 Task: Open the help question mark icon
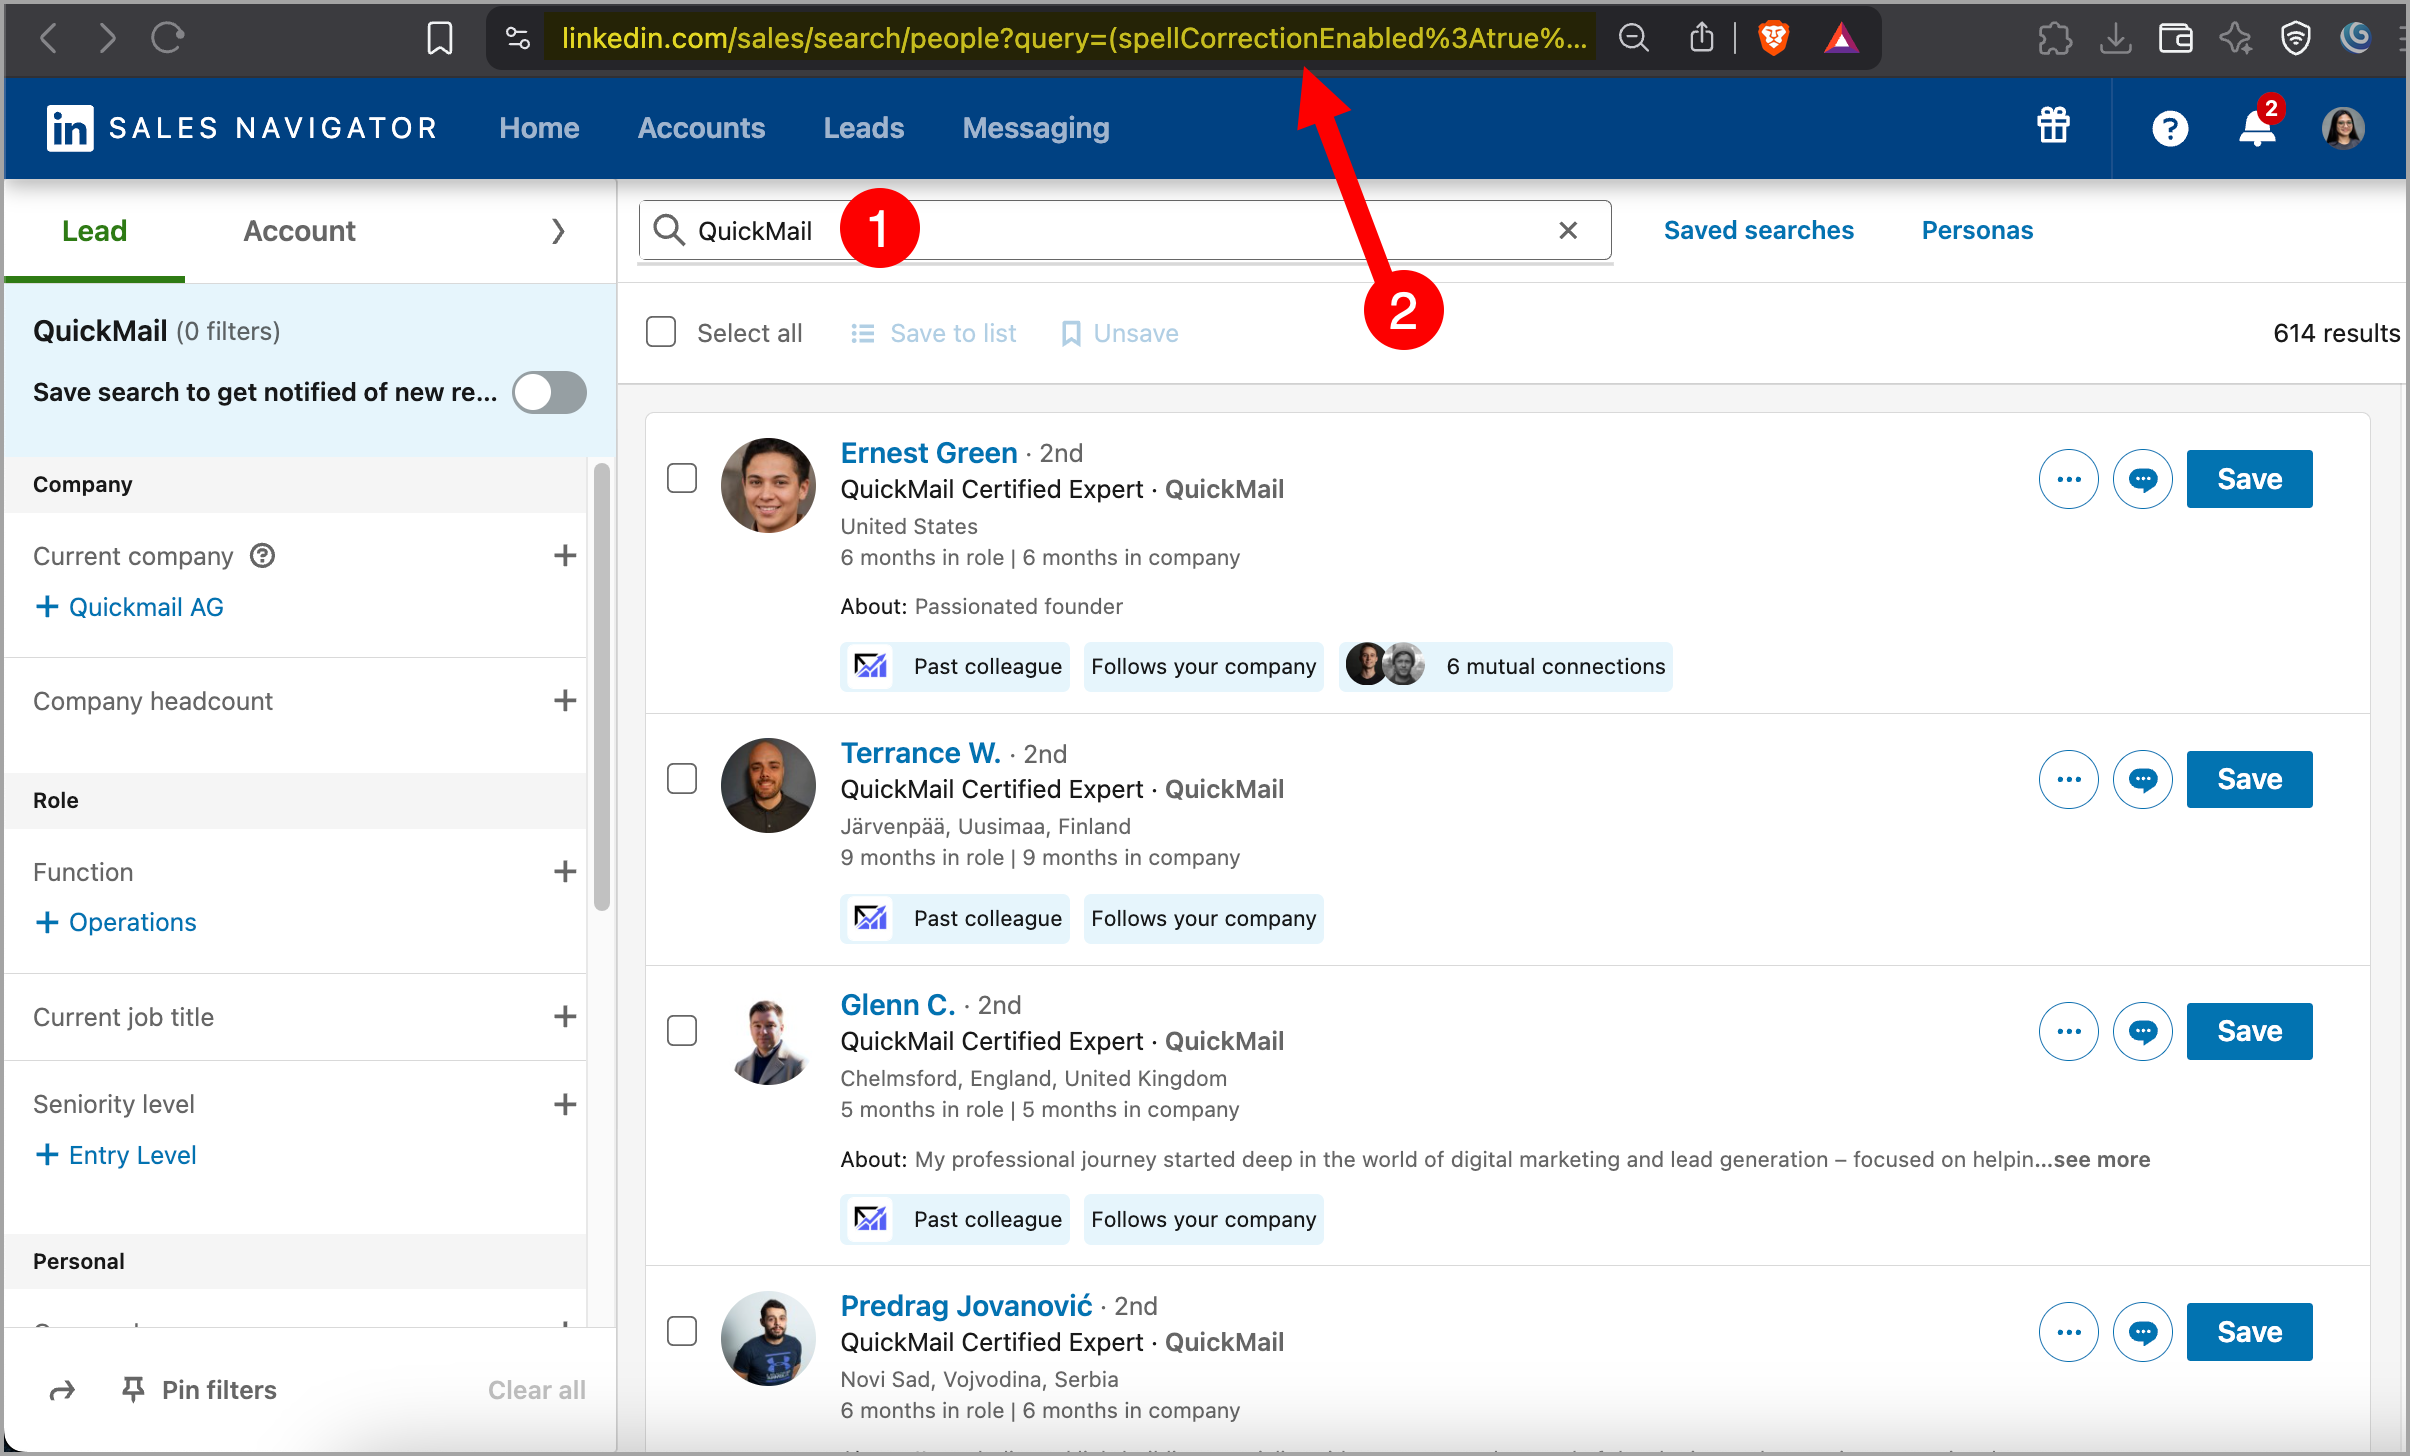(2169, 128)
